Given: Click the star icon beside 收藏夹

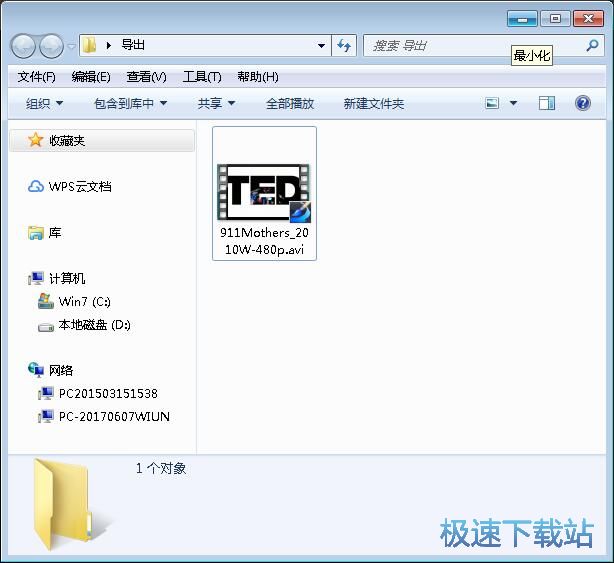Looking at the screenshot, I should [x=35, y=140].
